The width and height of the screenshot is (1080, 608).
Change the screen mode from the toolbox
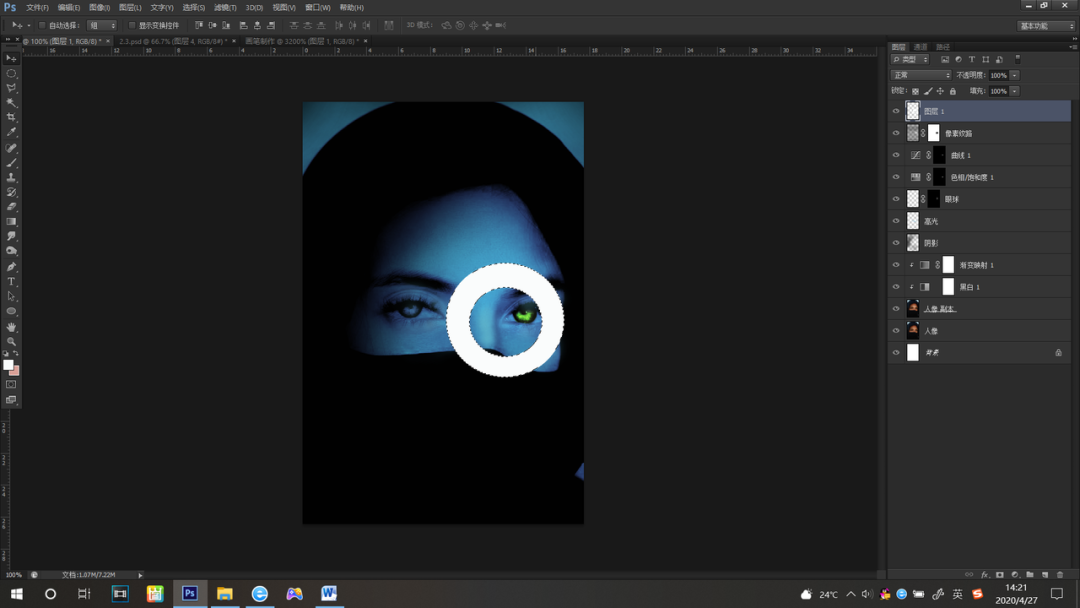click(11, 399)
